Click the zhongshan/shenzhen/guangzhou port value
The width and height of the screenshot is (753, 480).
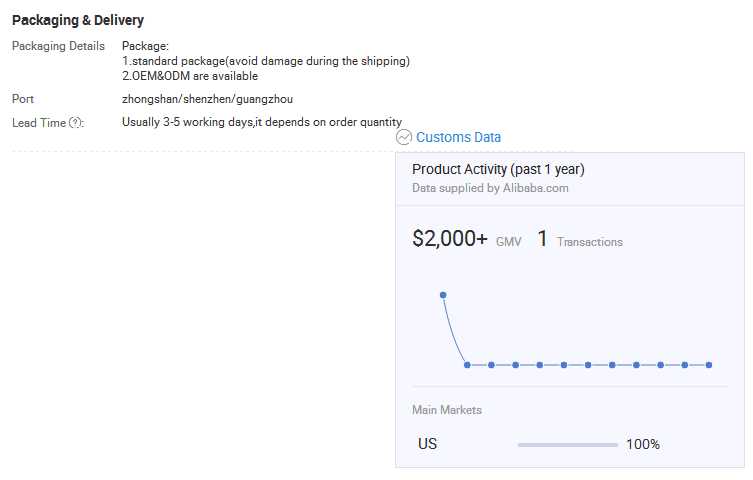click(207, 99)
